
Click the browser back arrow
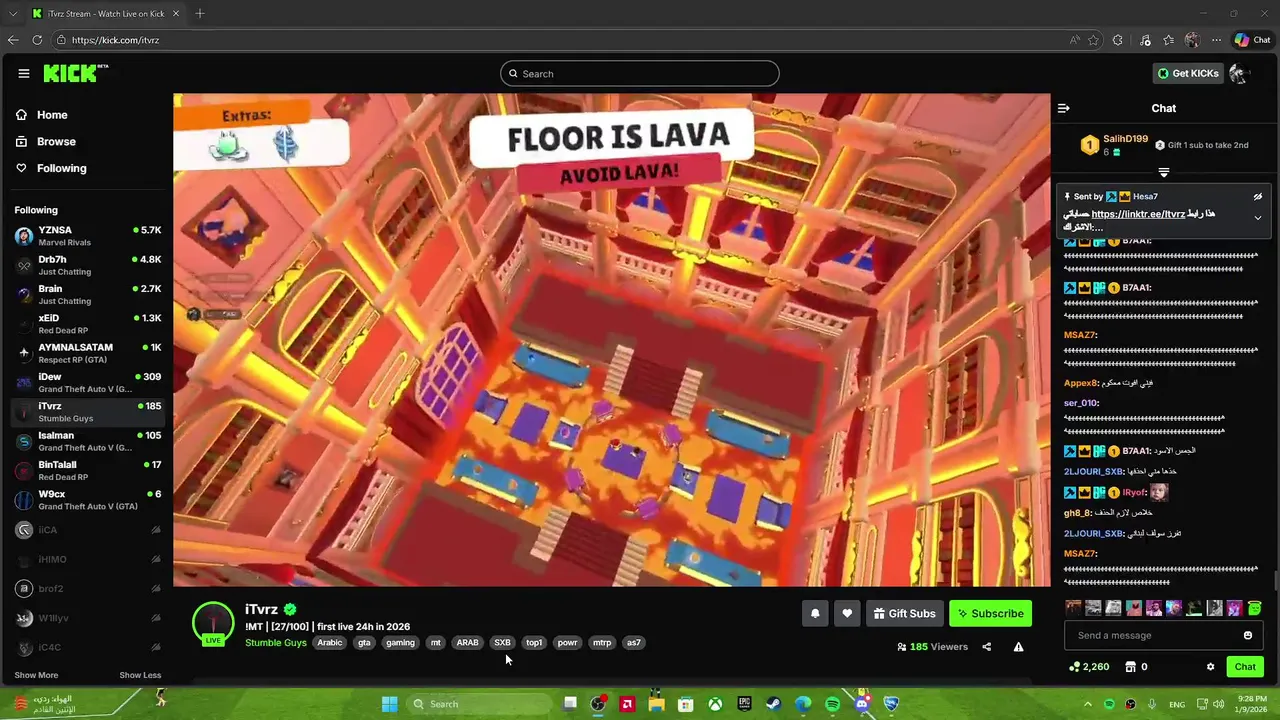pyautogui.click(x=13, y=40)
